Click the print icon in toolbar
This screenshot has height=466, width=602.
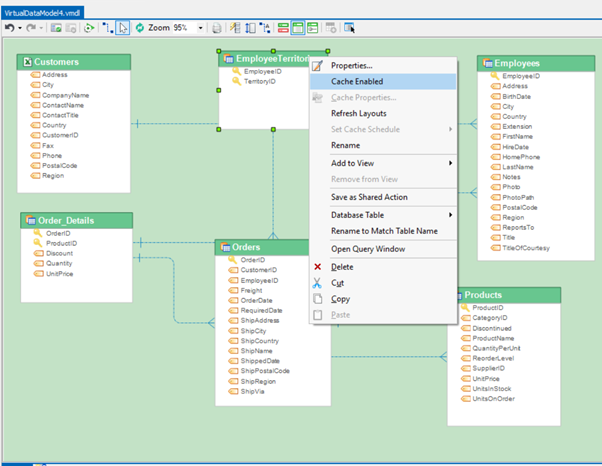(x=216, y=28)
